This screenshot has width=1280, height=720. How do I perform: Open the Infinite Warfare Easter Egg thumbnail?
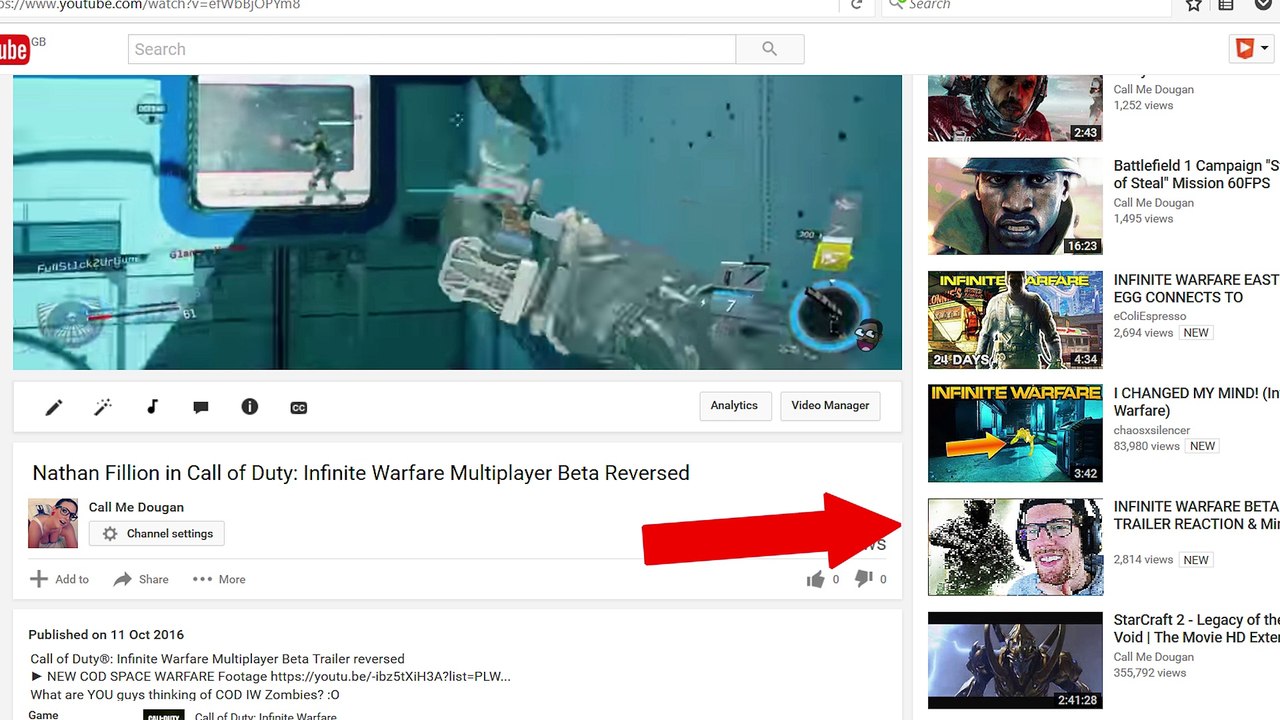click(1015, 320)
